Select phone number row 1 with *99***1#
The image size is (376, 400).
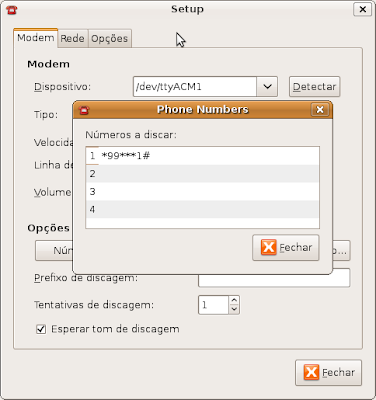pyautogui.click(x=202, y=156)
